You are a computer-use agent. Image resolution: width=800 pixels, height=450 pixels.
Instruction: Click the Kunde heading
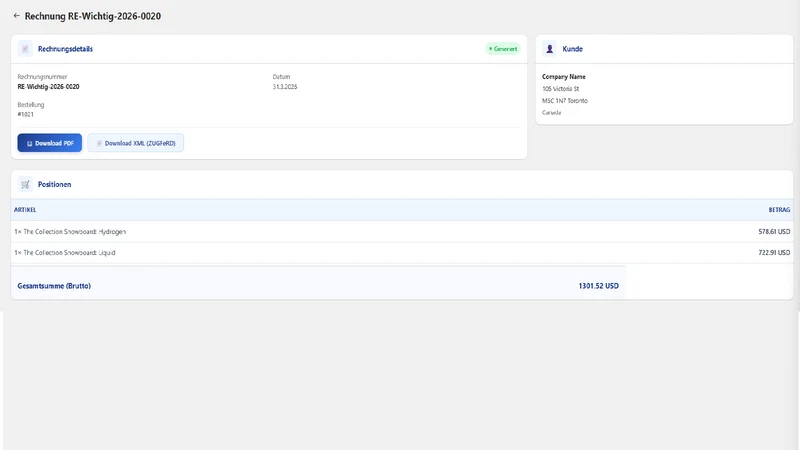point(572,49)
